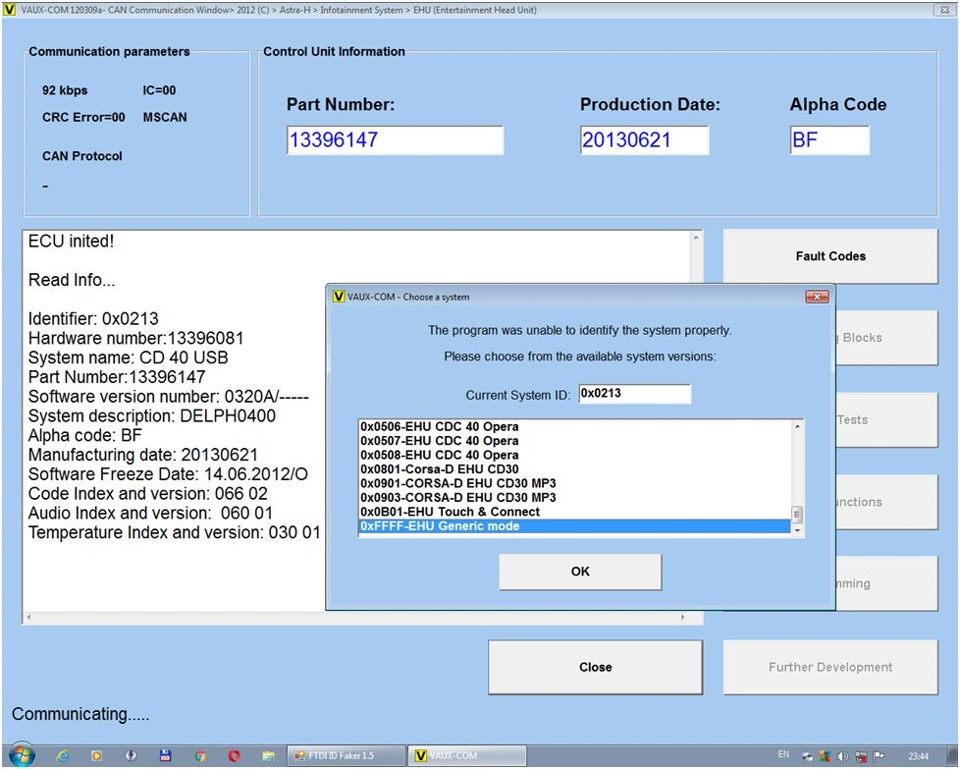
Task: Click 'Alpha code: BF' log line
Action: pyautogui.click(x=85, y=435)
